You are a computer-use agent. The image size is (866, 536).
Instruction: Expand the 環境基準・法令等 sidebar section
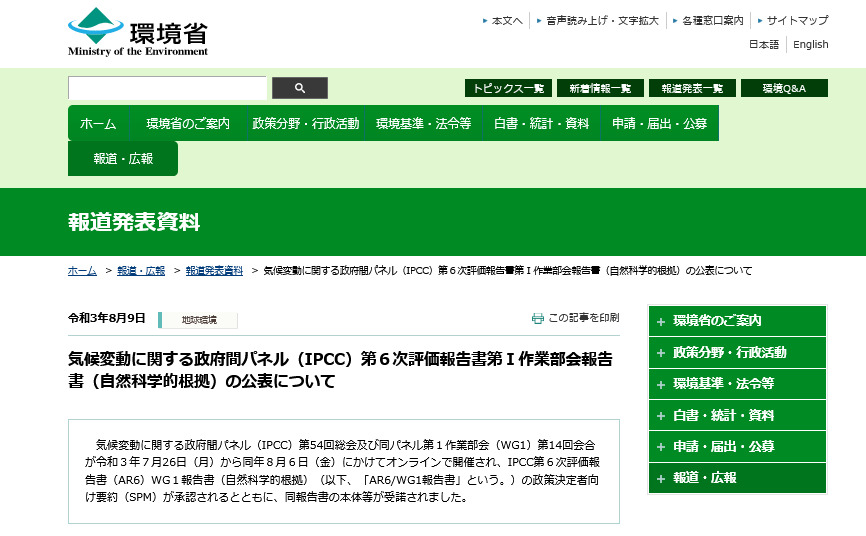(737, 383)
